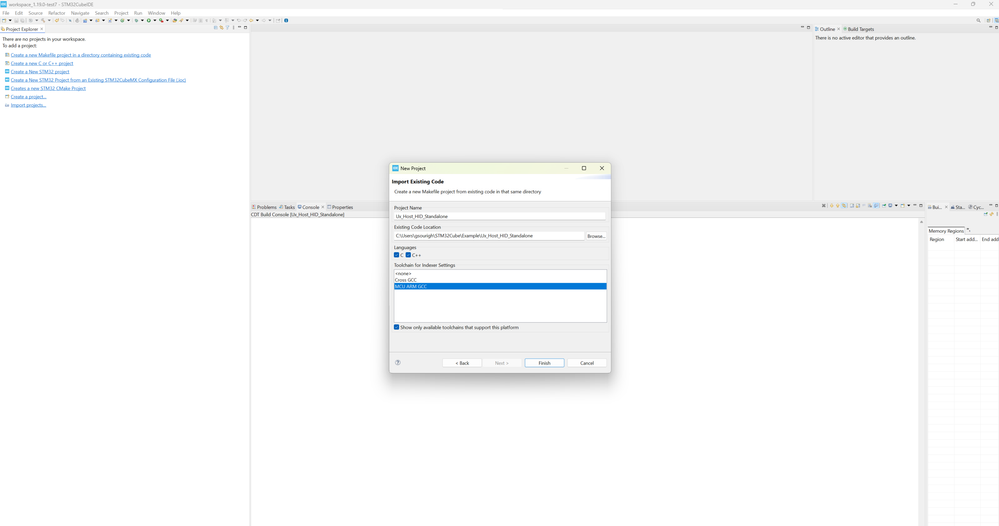999x526 pixels.
Task: Switch to the Problems tab
Action: pos(264,207)
